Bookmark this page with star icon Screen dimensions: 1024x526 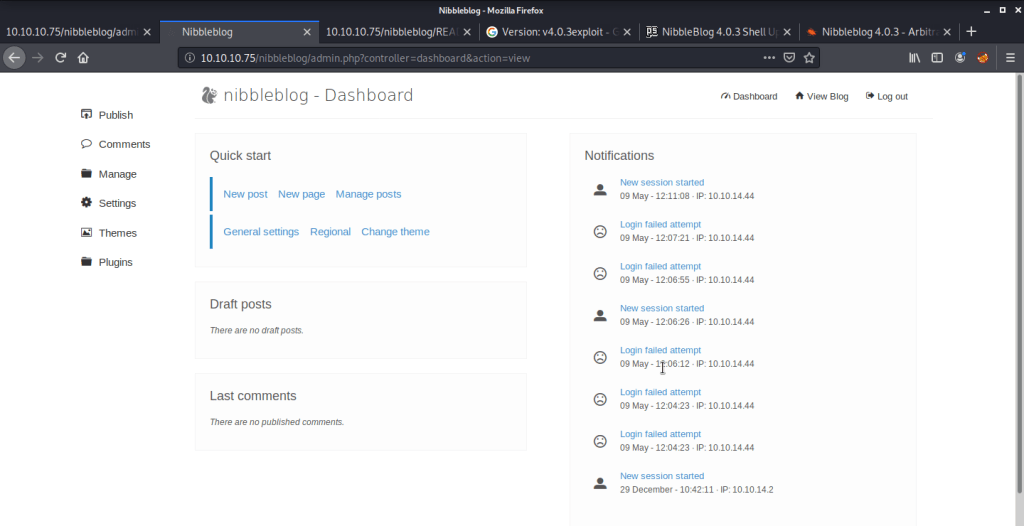809,58
